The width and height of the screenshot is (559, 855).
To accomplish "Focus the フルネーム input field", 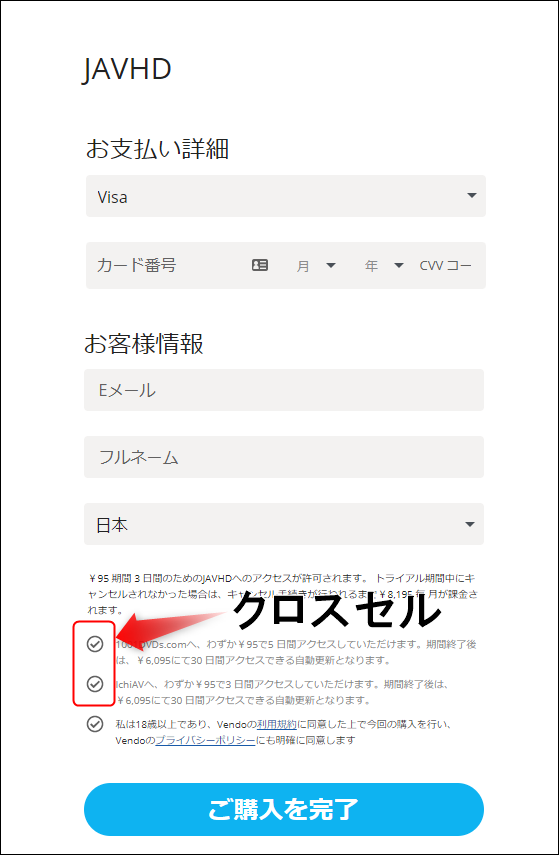I will (284, 457).
